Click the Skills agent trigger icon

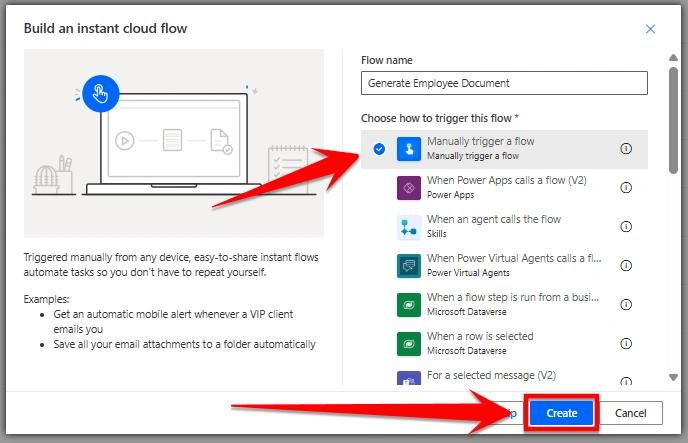(408, 227)
